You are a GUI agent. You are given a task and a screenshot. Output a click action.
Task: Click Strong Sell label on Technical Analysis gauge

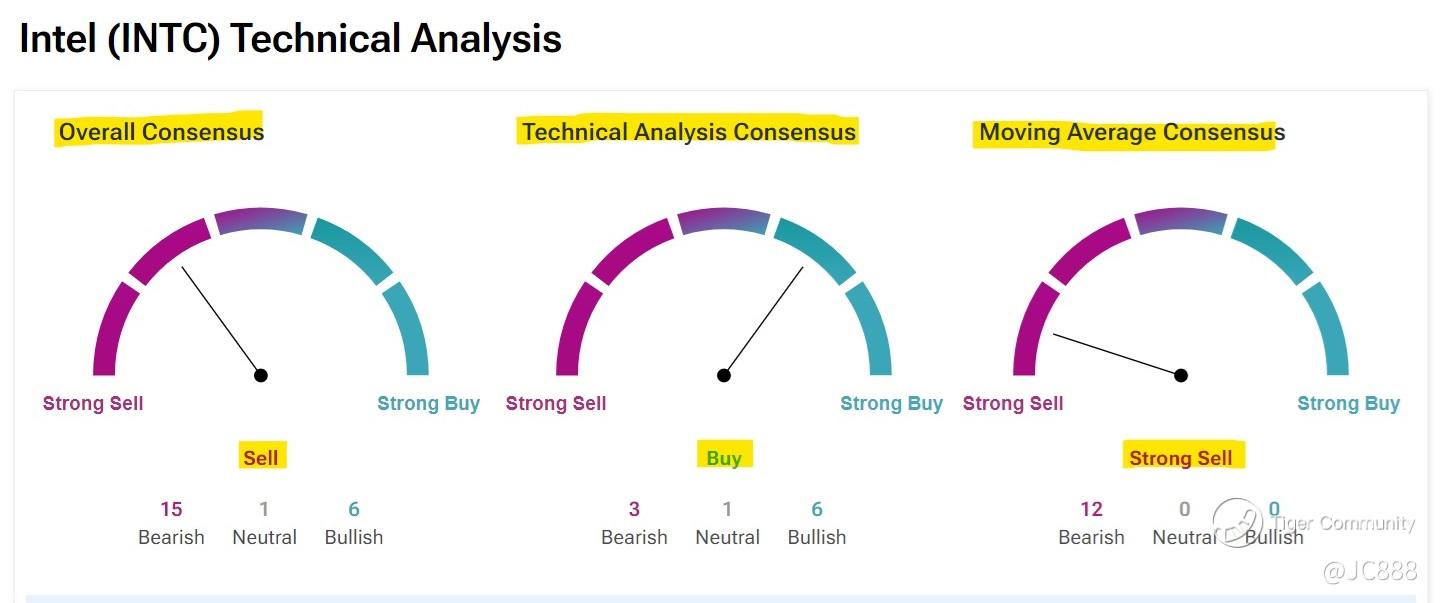pos(556,404)
